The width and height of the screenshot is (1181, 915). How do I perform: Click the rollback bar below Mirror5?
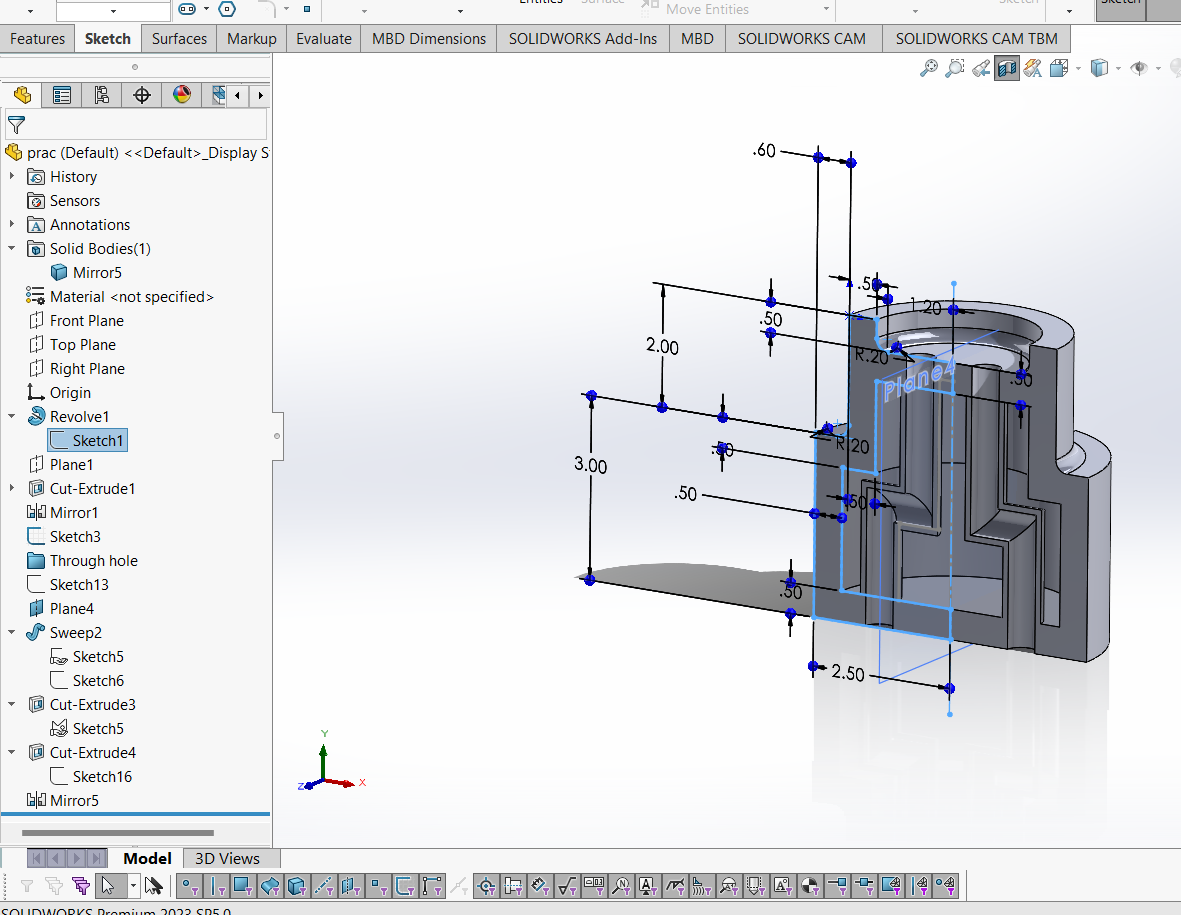click(x=136, y=814)
